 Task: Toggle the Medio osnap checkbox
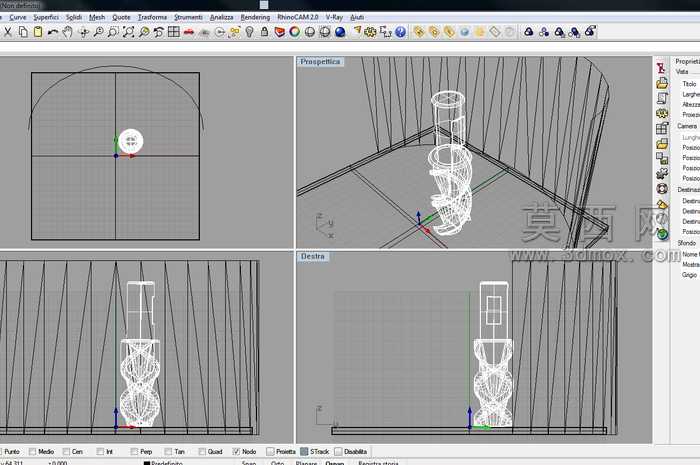tap(32, 452)
